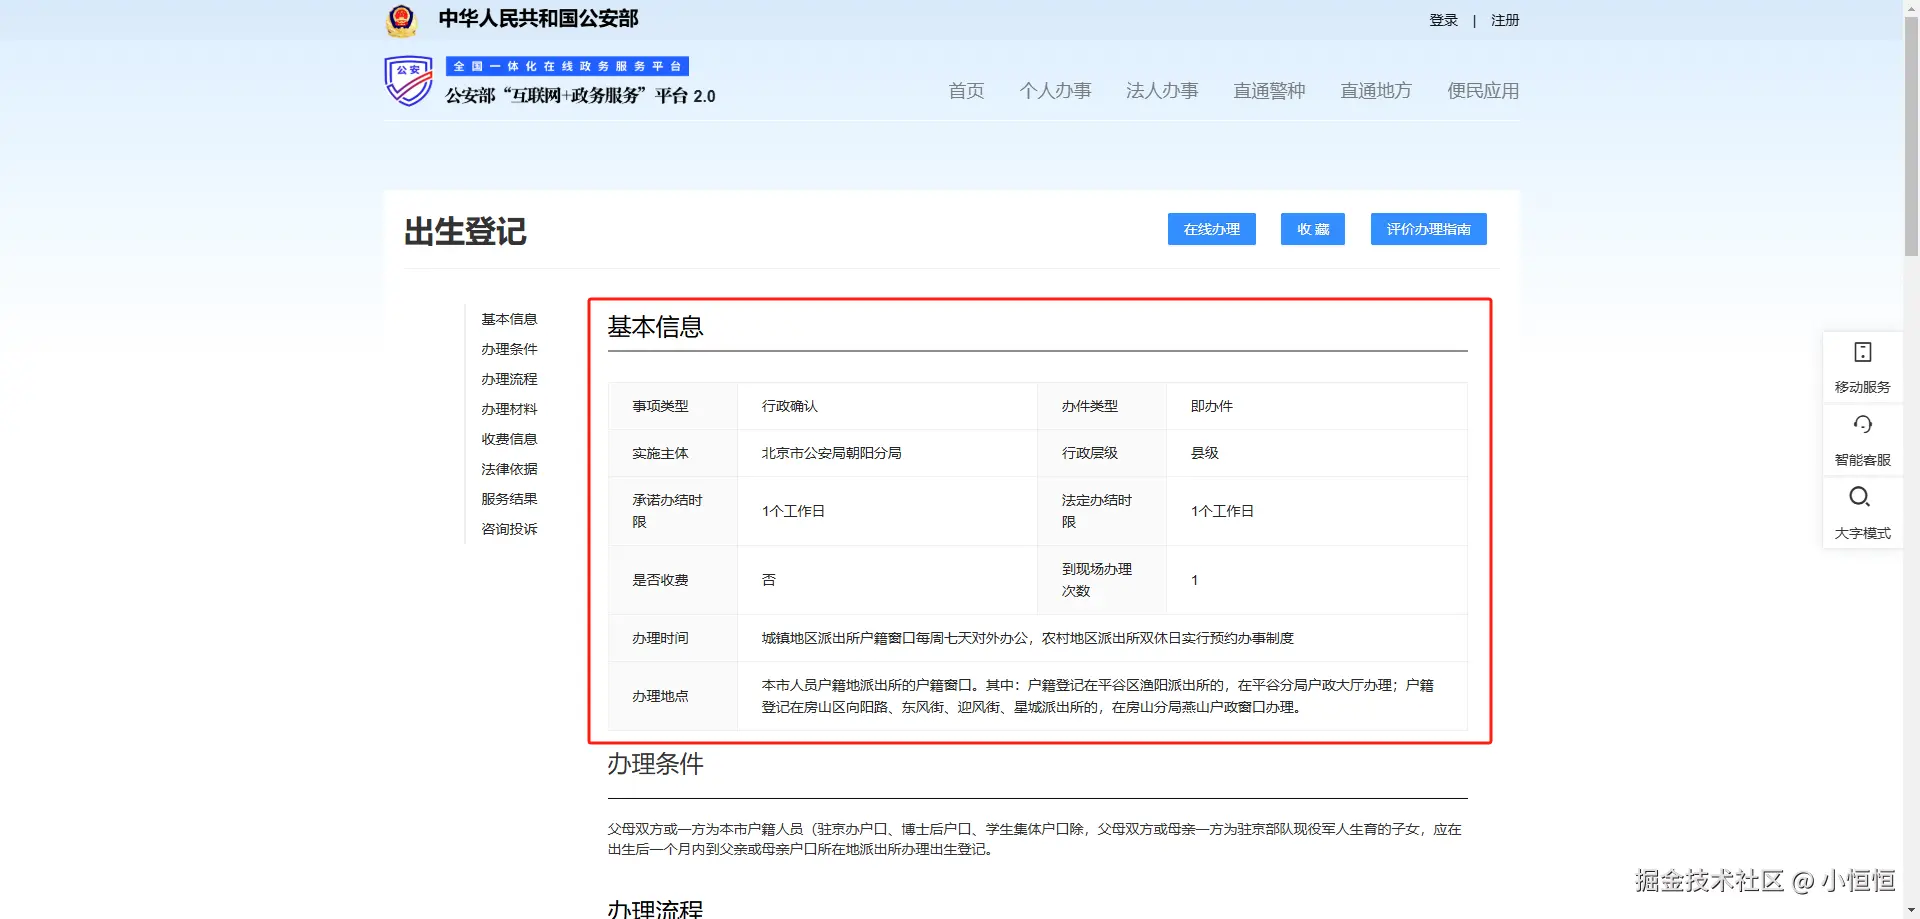The image size is (1920, 919).
Task: Open 智能客服 headset icon
Action: tap(1862, 425)
